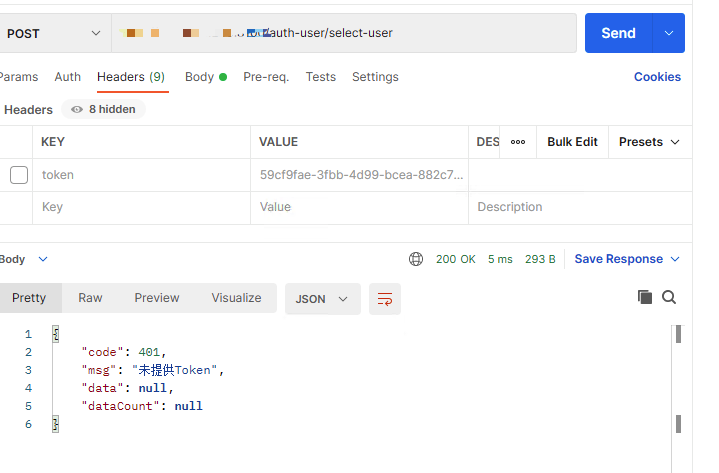Select the Raw response view
The image size is (719, 473).
[x=90, y=298]
